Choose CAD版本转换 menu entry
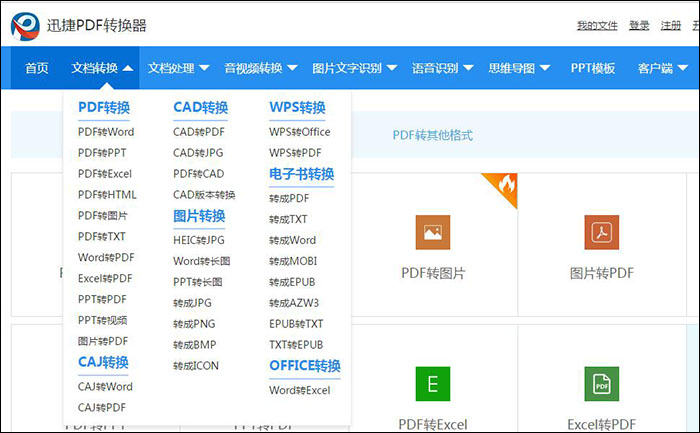The width and height of the screenshot is (700, 433). pos(204,195)
